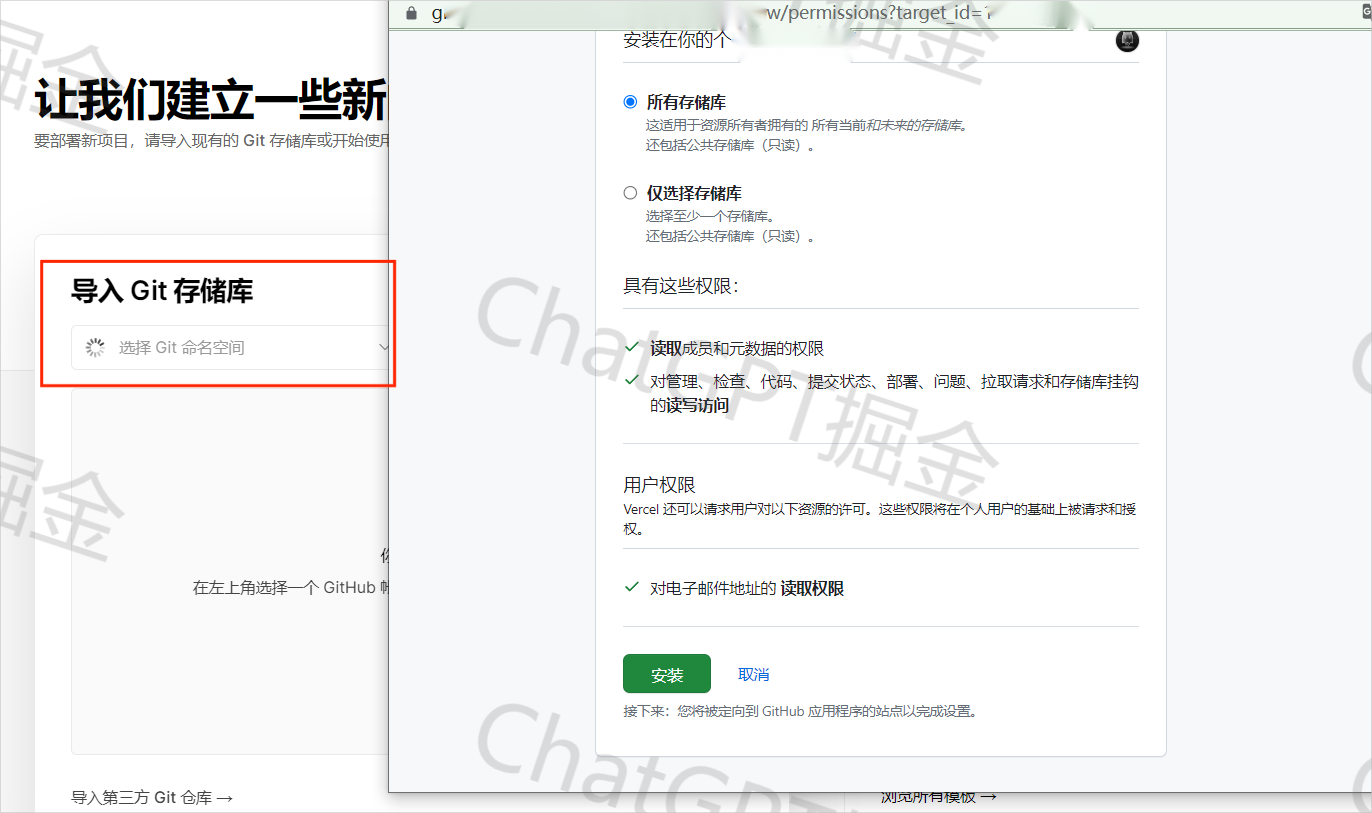Click the 读写访问 permission text
The height and width of the screenshot is (813, 1372).
697,405
